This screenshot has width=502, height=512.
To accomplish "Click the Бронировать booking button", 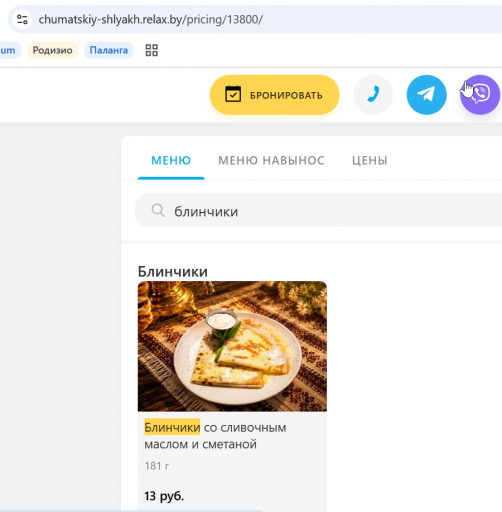I will click(x=275, y=95).
